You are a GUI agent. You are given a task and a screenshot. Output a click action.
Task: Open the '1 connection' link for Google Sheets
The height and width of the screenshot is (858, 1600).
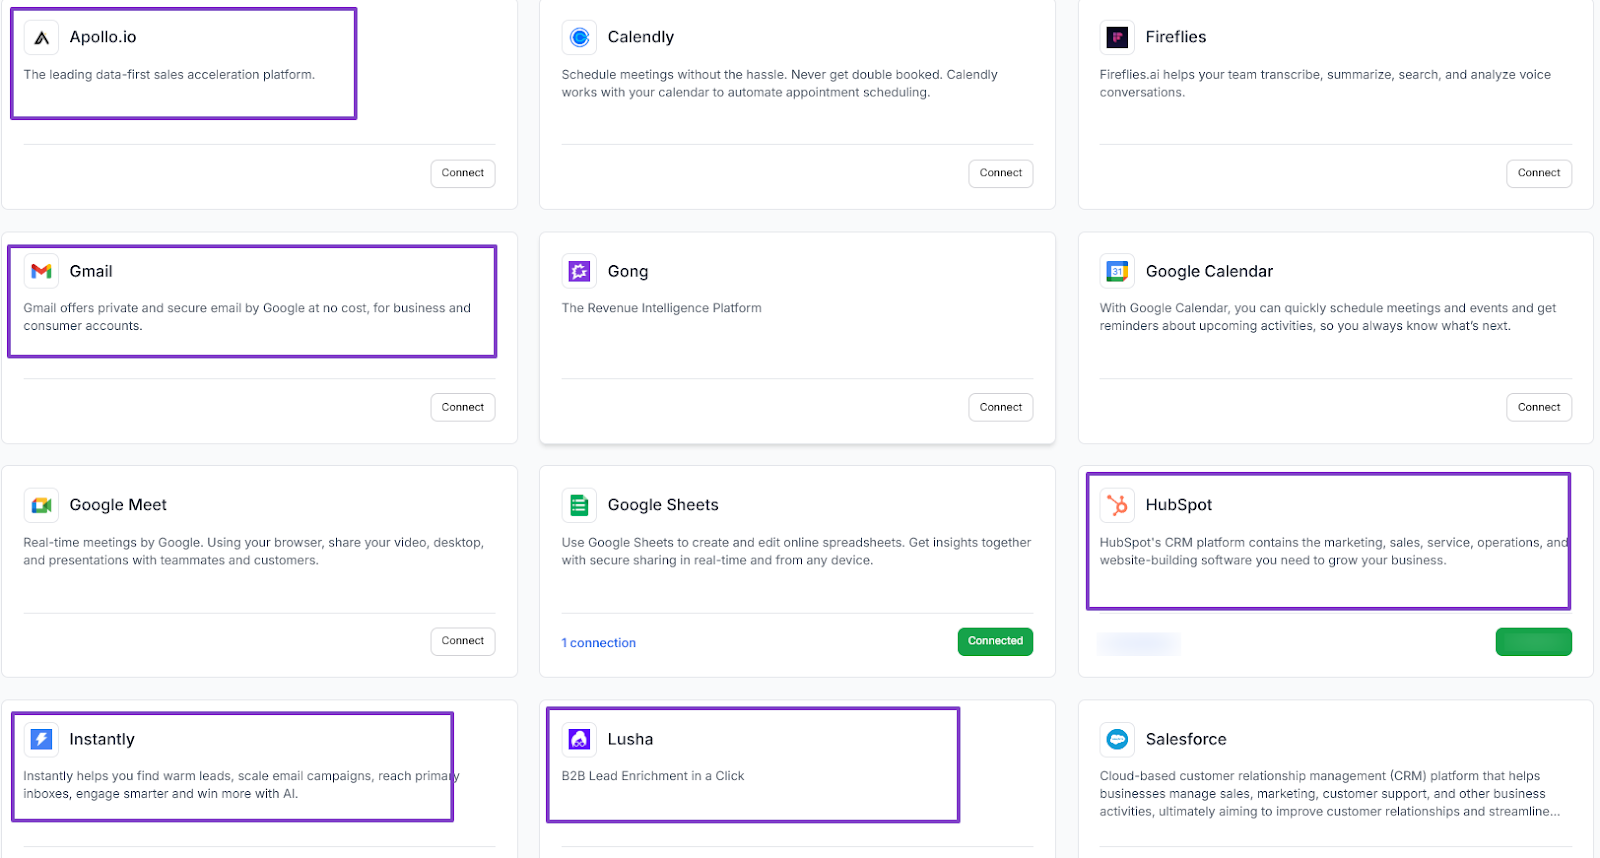[599, 643]
